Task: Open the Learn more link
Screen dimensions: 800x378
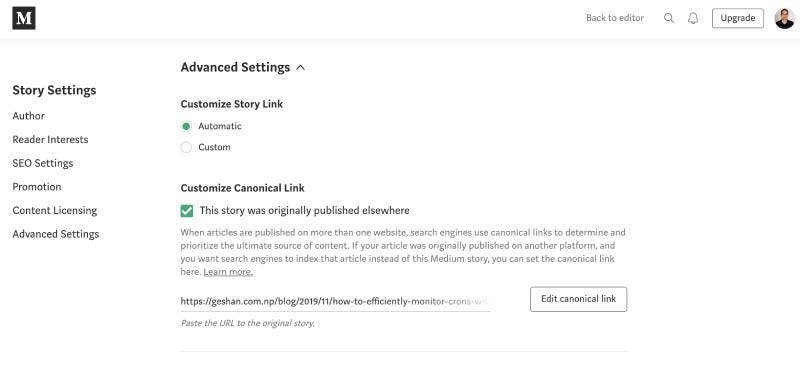Action: click(228, 272)
